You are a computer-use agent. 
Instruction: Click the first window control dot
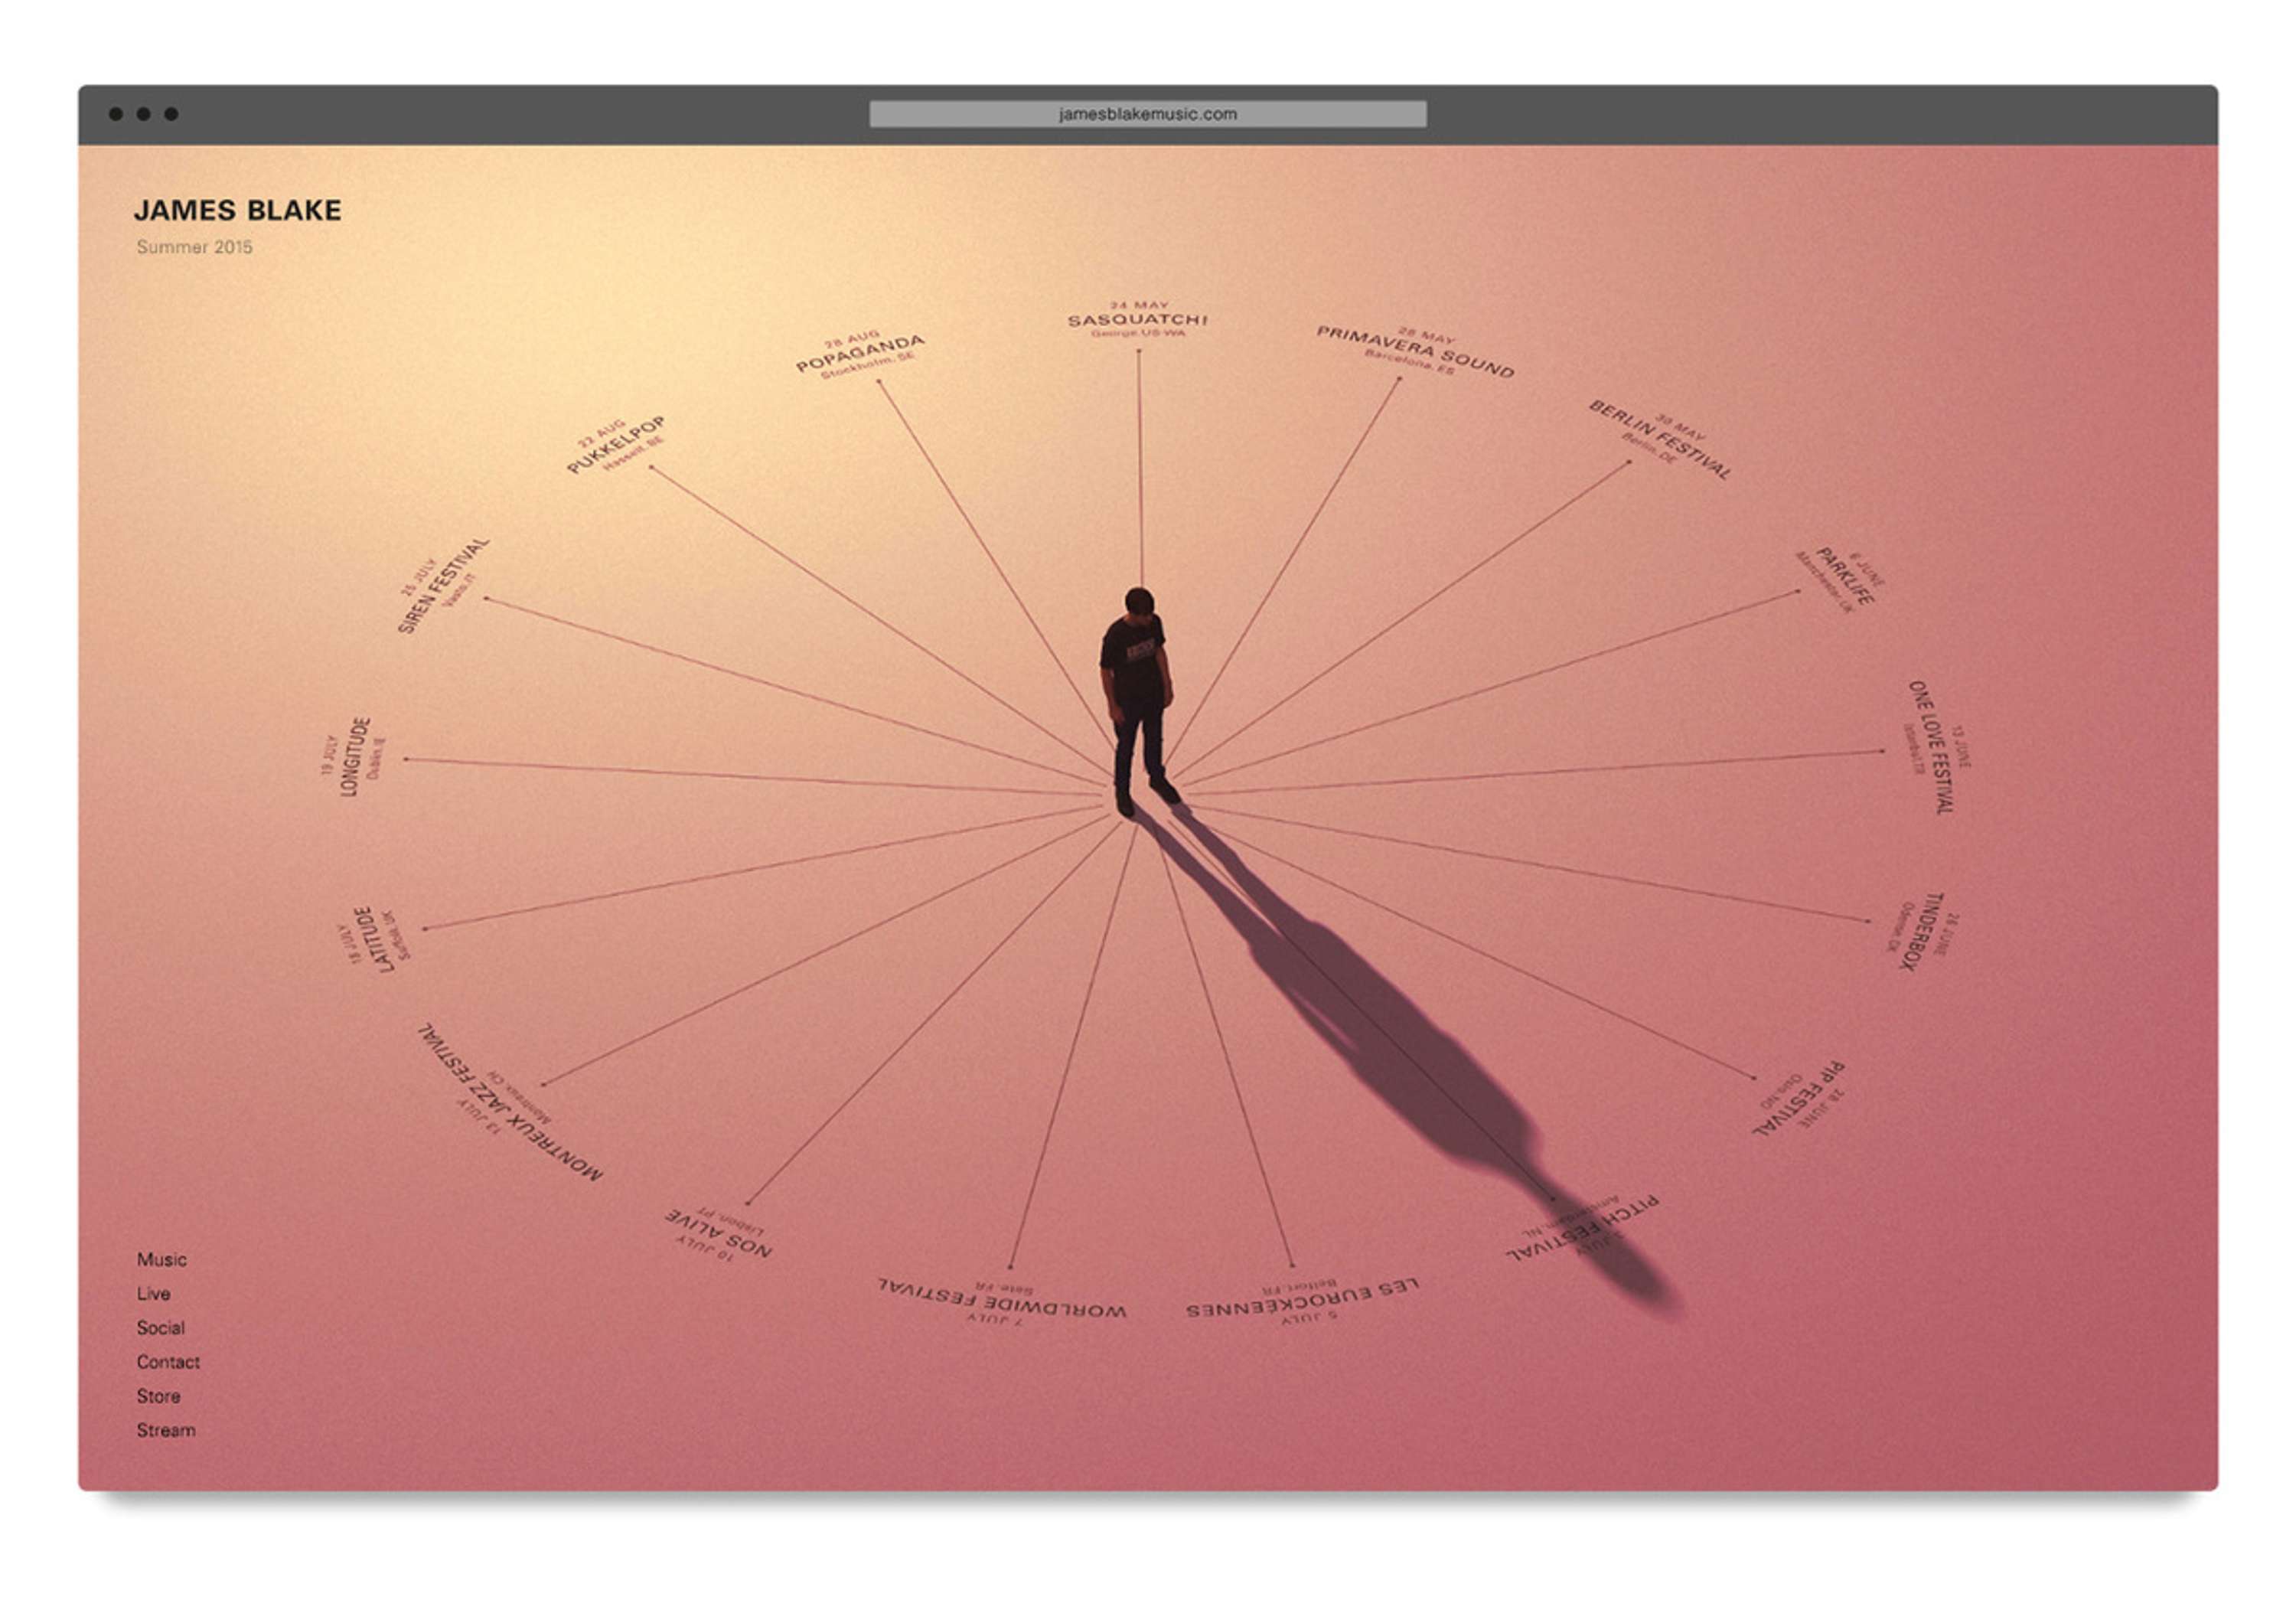116,114
